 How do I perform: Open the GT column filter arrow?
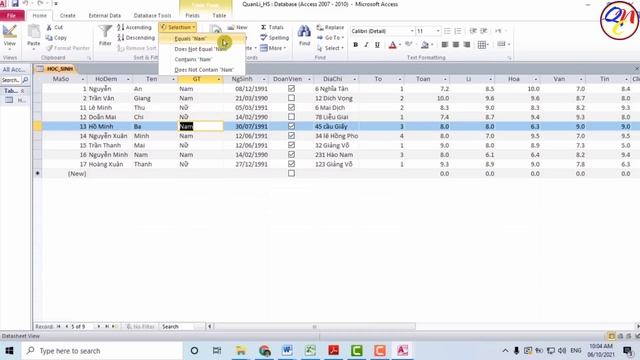click(219, 79)
